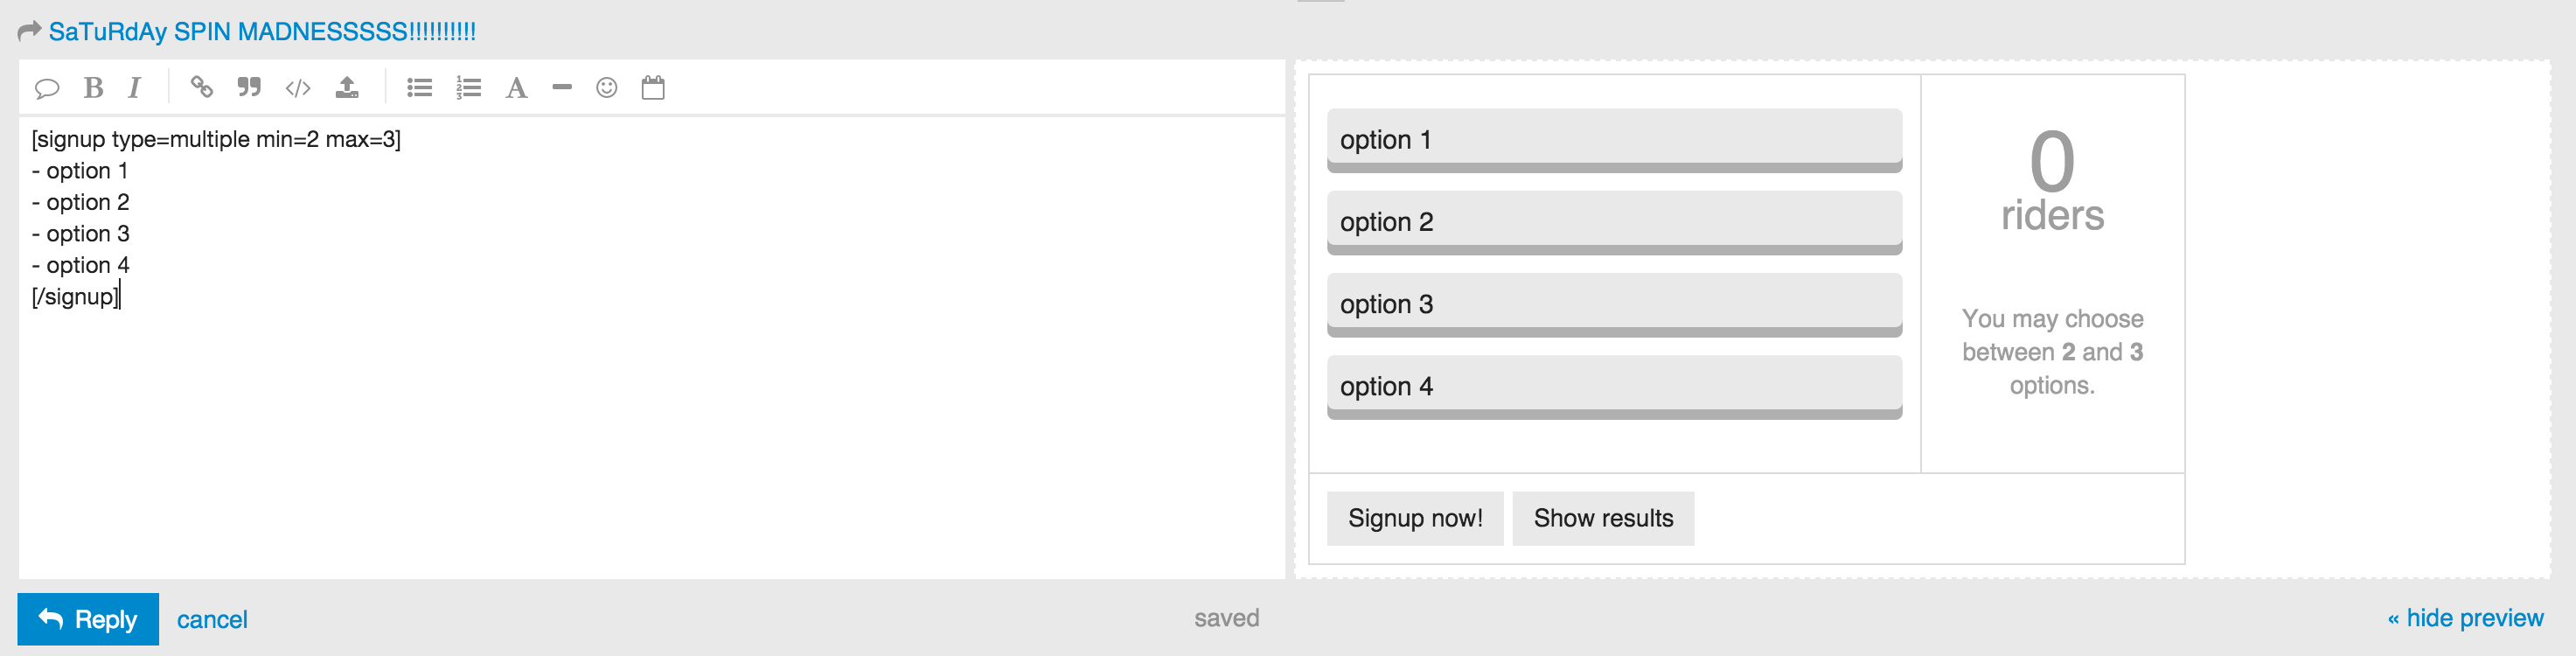
Task: Open the emoji picker
Action: (607, 88)
